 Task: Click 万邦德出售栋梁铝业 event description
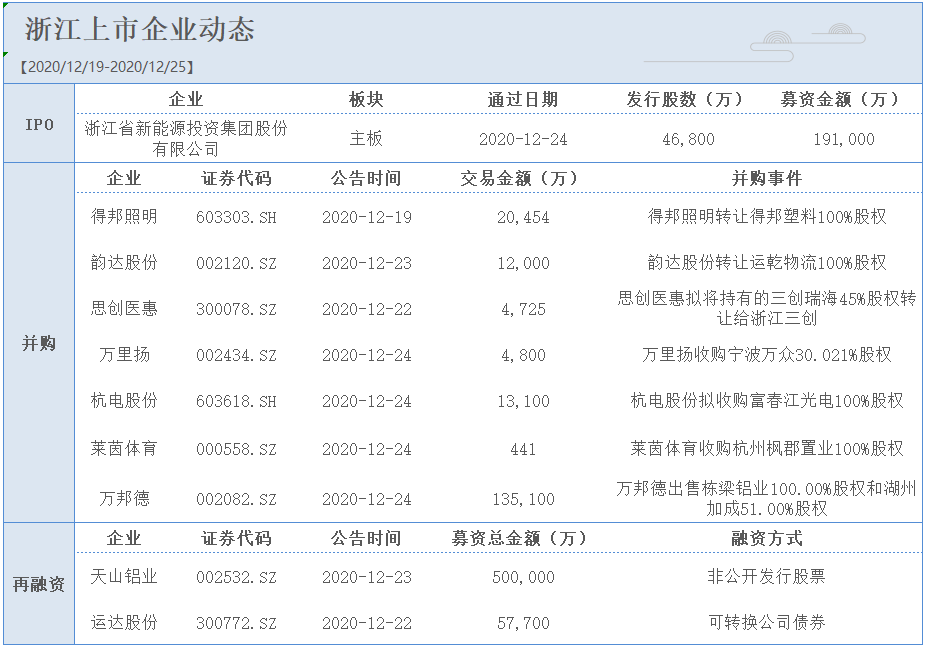[x=767, y=498]
